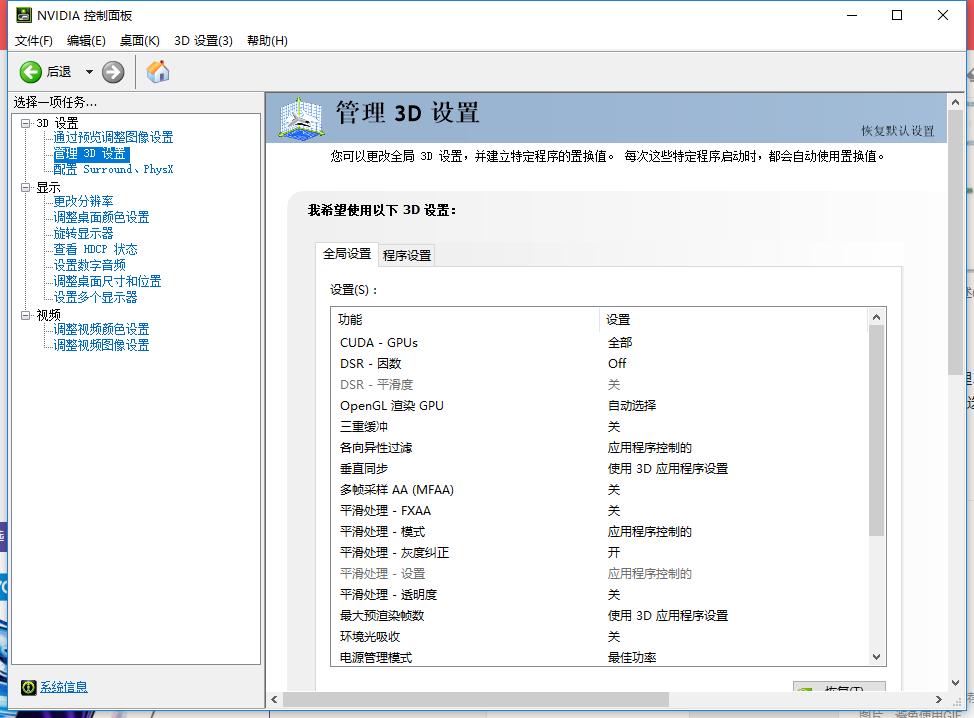The width and height of the screenshot is (974, 718).
Task: Select the 多帧采样 AA (MFAA) row
Action: (x=599, y=489)
